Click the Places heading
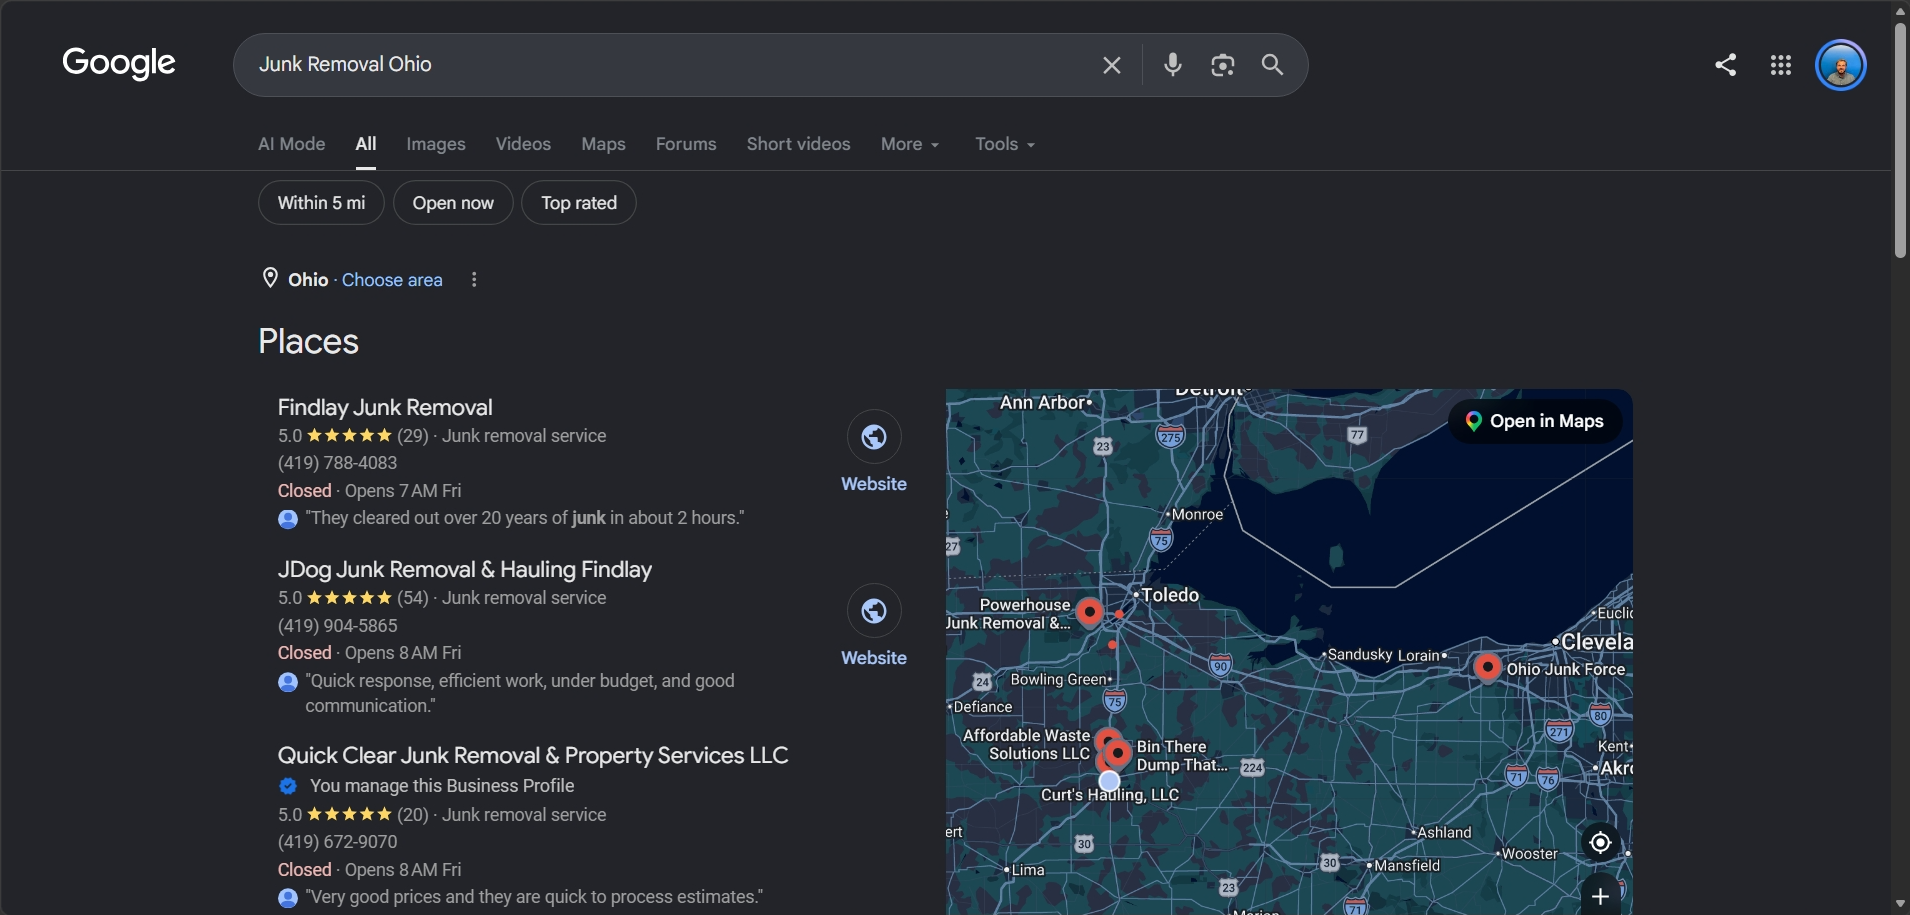 308,342
